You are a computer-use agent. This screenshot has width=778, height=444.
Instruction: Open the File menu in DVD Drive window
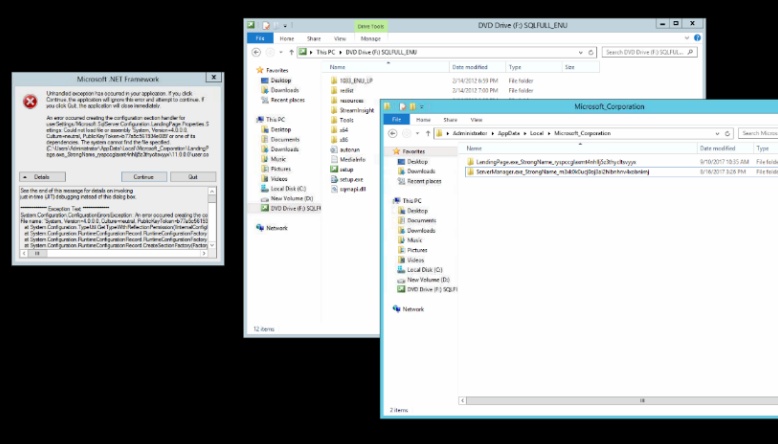coord(260,38)
